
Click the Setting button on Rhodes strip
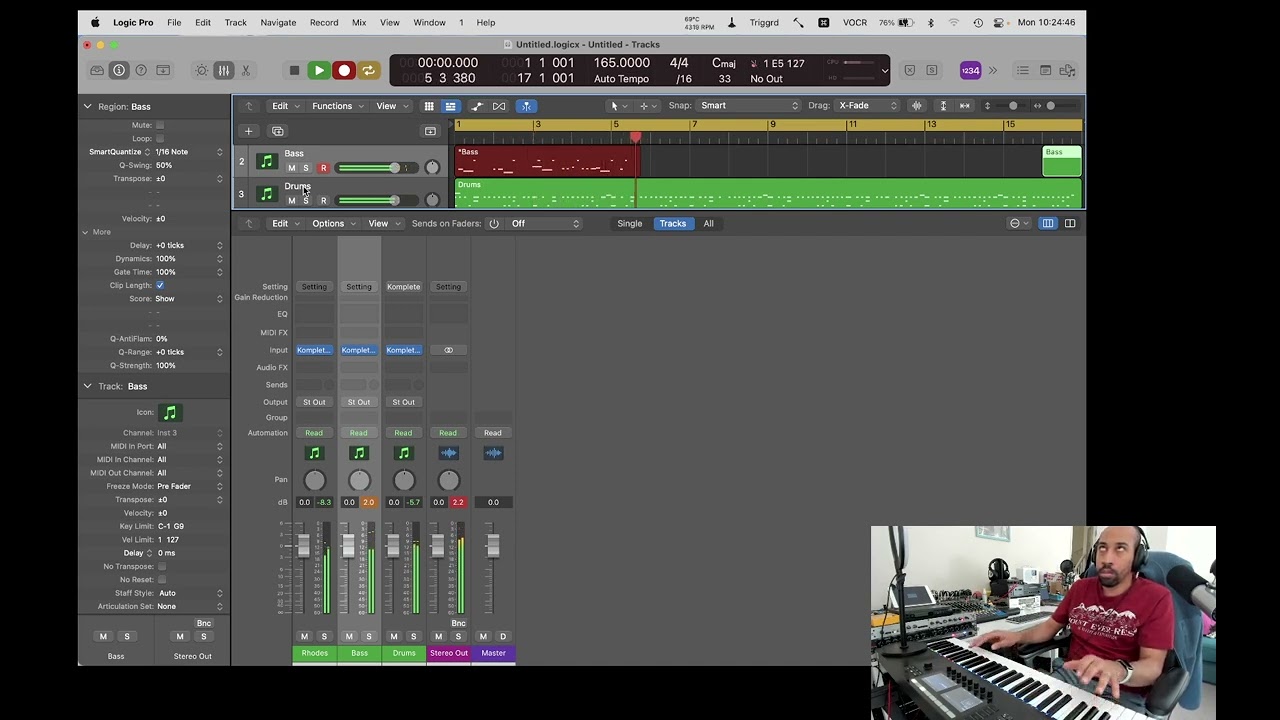[314, 287]
